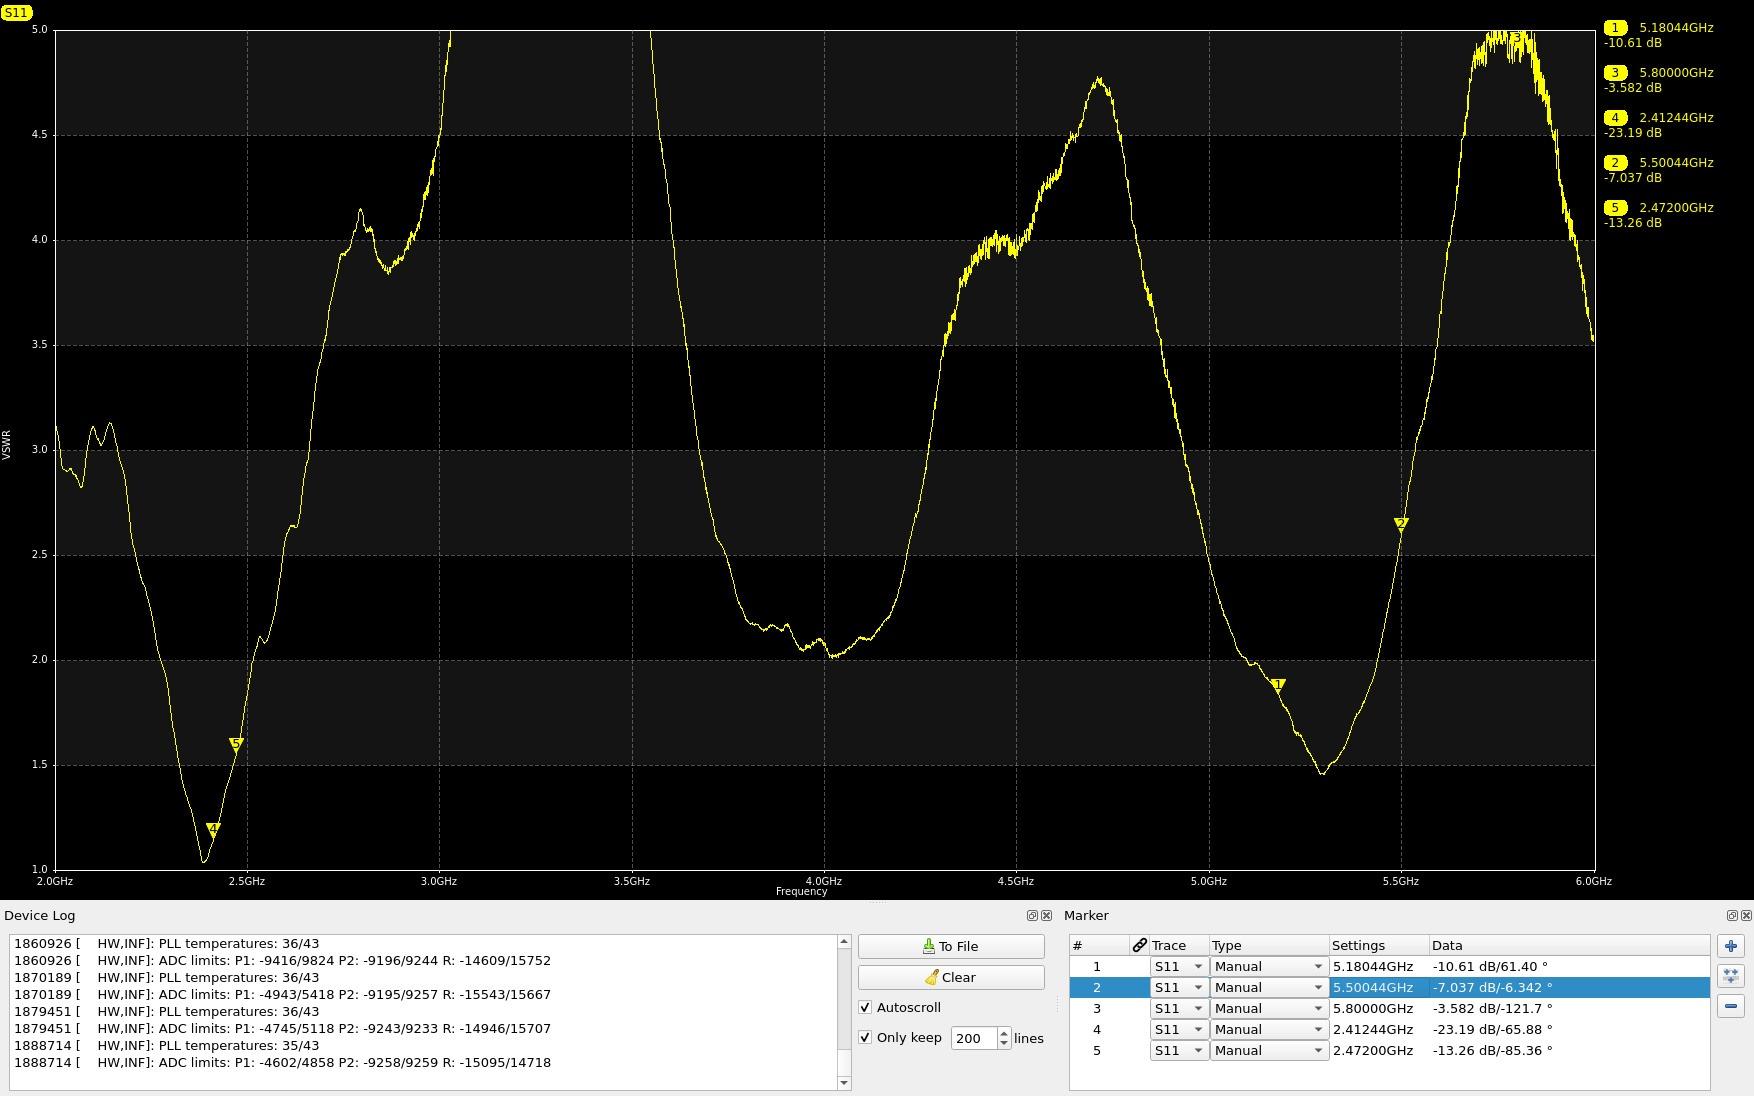
Task: Select marker 5 triangle on the graph
Action: pos(236,743)
